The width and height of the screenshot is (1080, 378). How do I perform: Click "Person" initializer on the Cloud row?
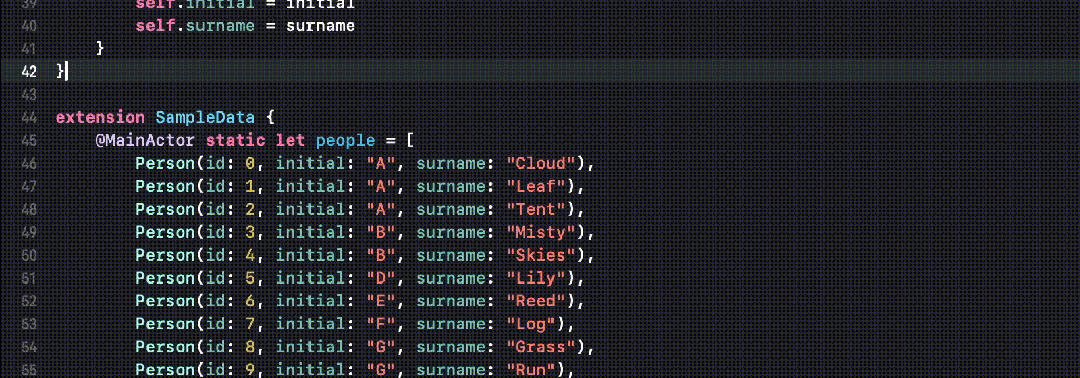(165, 164)
